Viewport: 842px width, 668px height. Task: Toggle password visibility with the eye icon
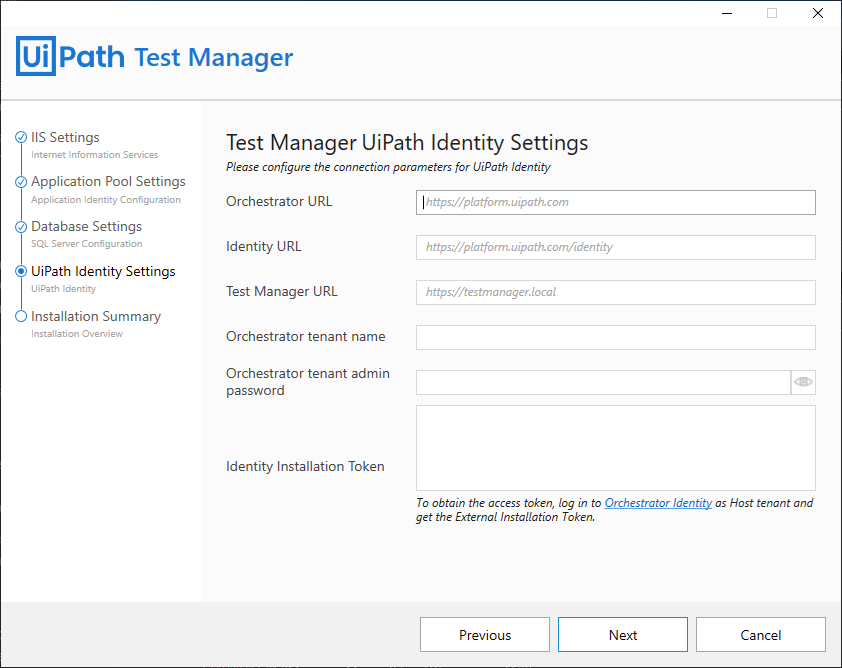click(803, 382)
